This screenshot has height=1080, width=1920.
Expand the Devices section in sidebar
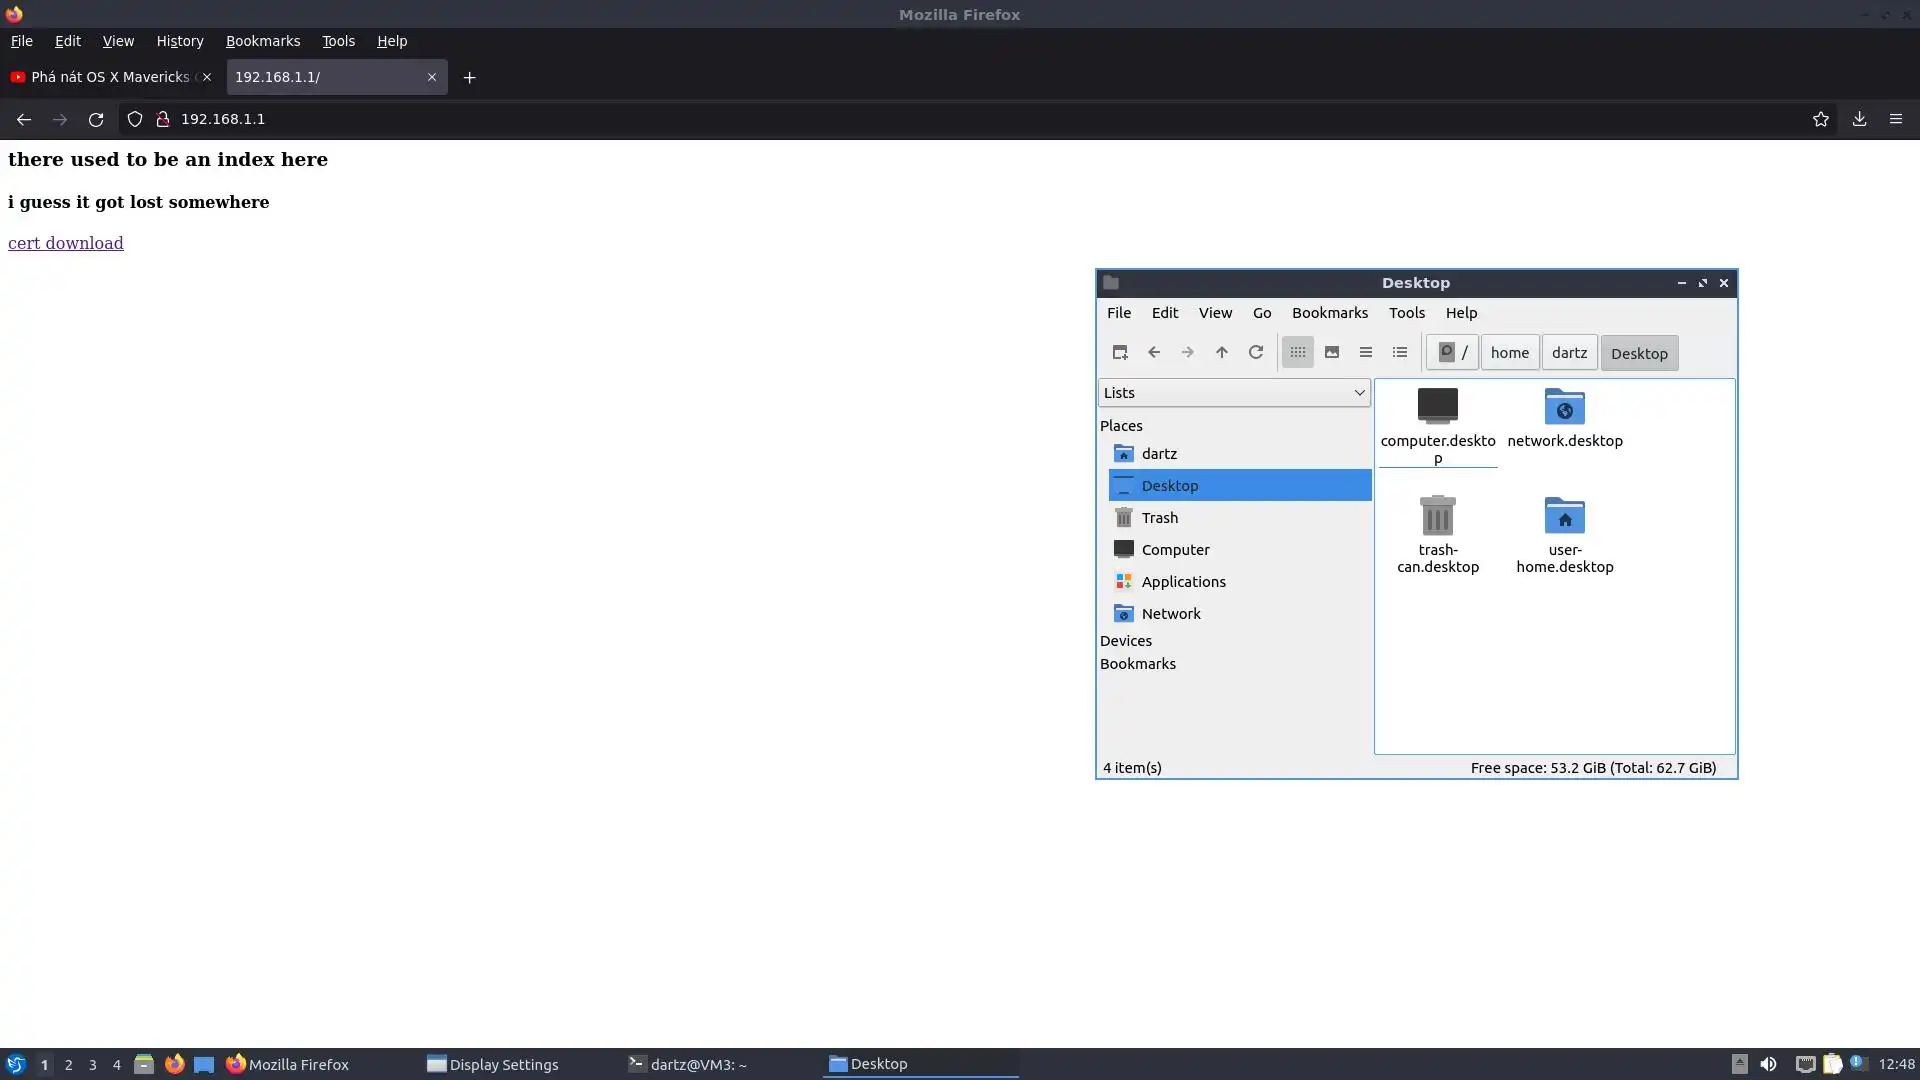point(1125,640)
